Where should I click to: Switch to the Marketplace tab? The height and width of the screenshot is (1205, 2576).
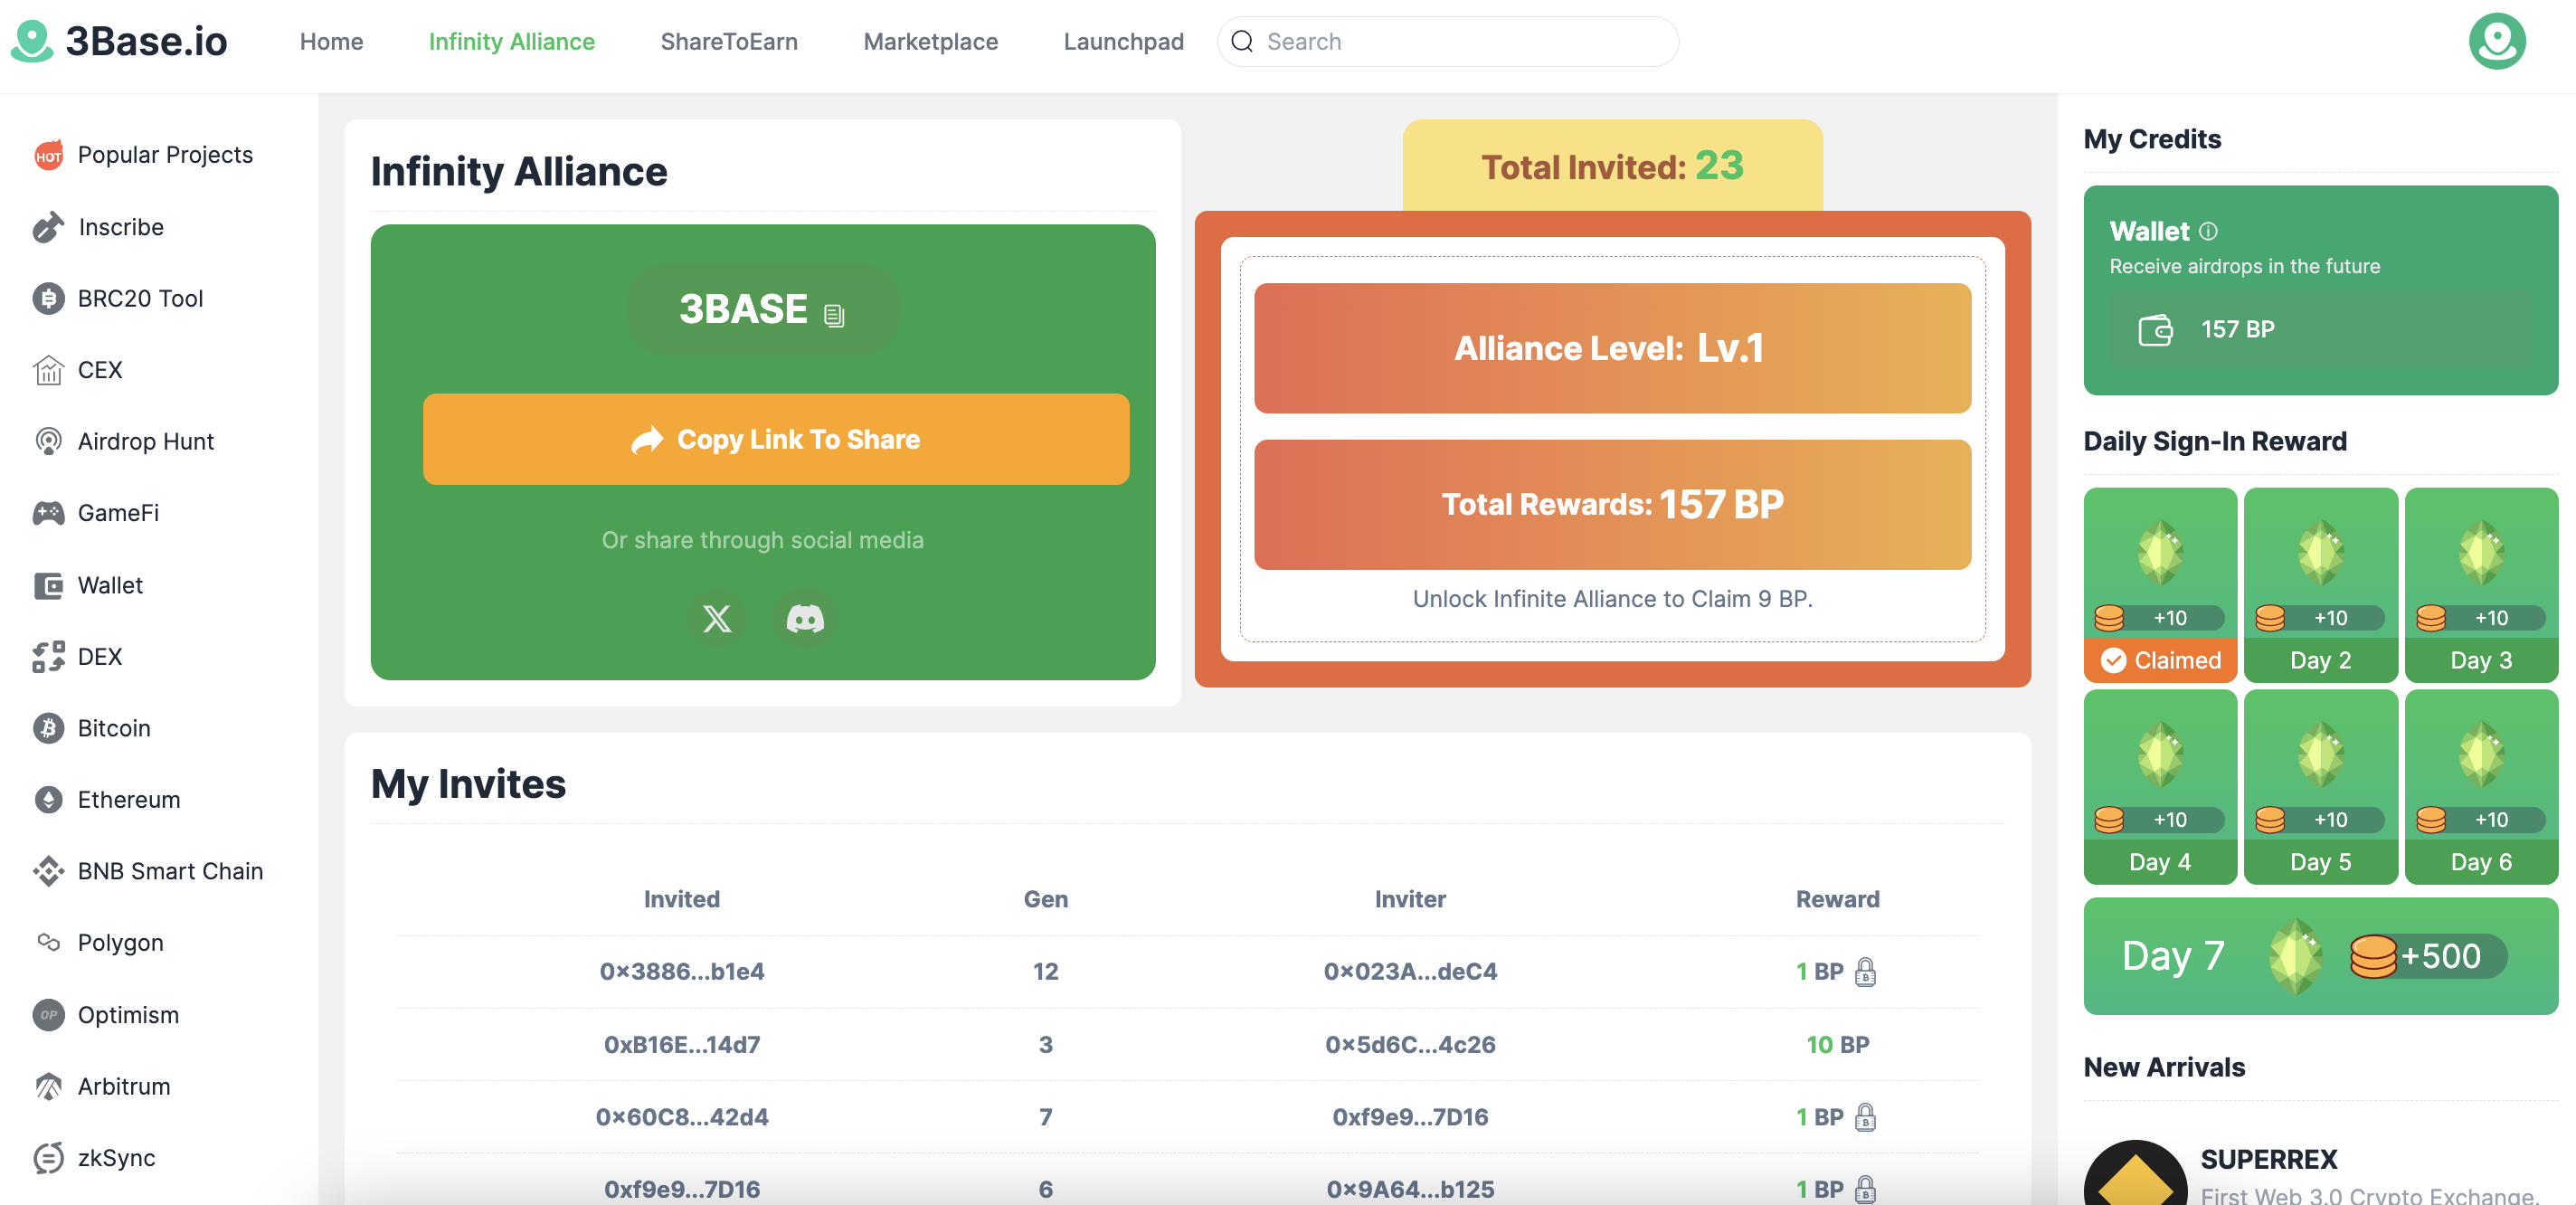[x=930, y=41]
